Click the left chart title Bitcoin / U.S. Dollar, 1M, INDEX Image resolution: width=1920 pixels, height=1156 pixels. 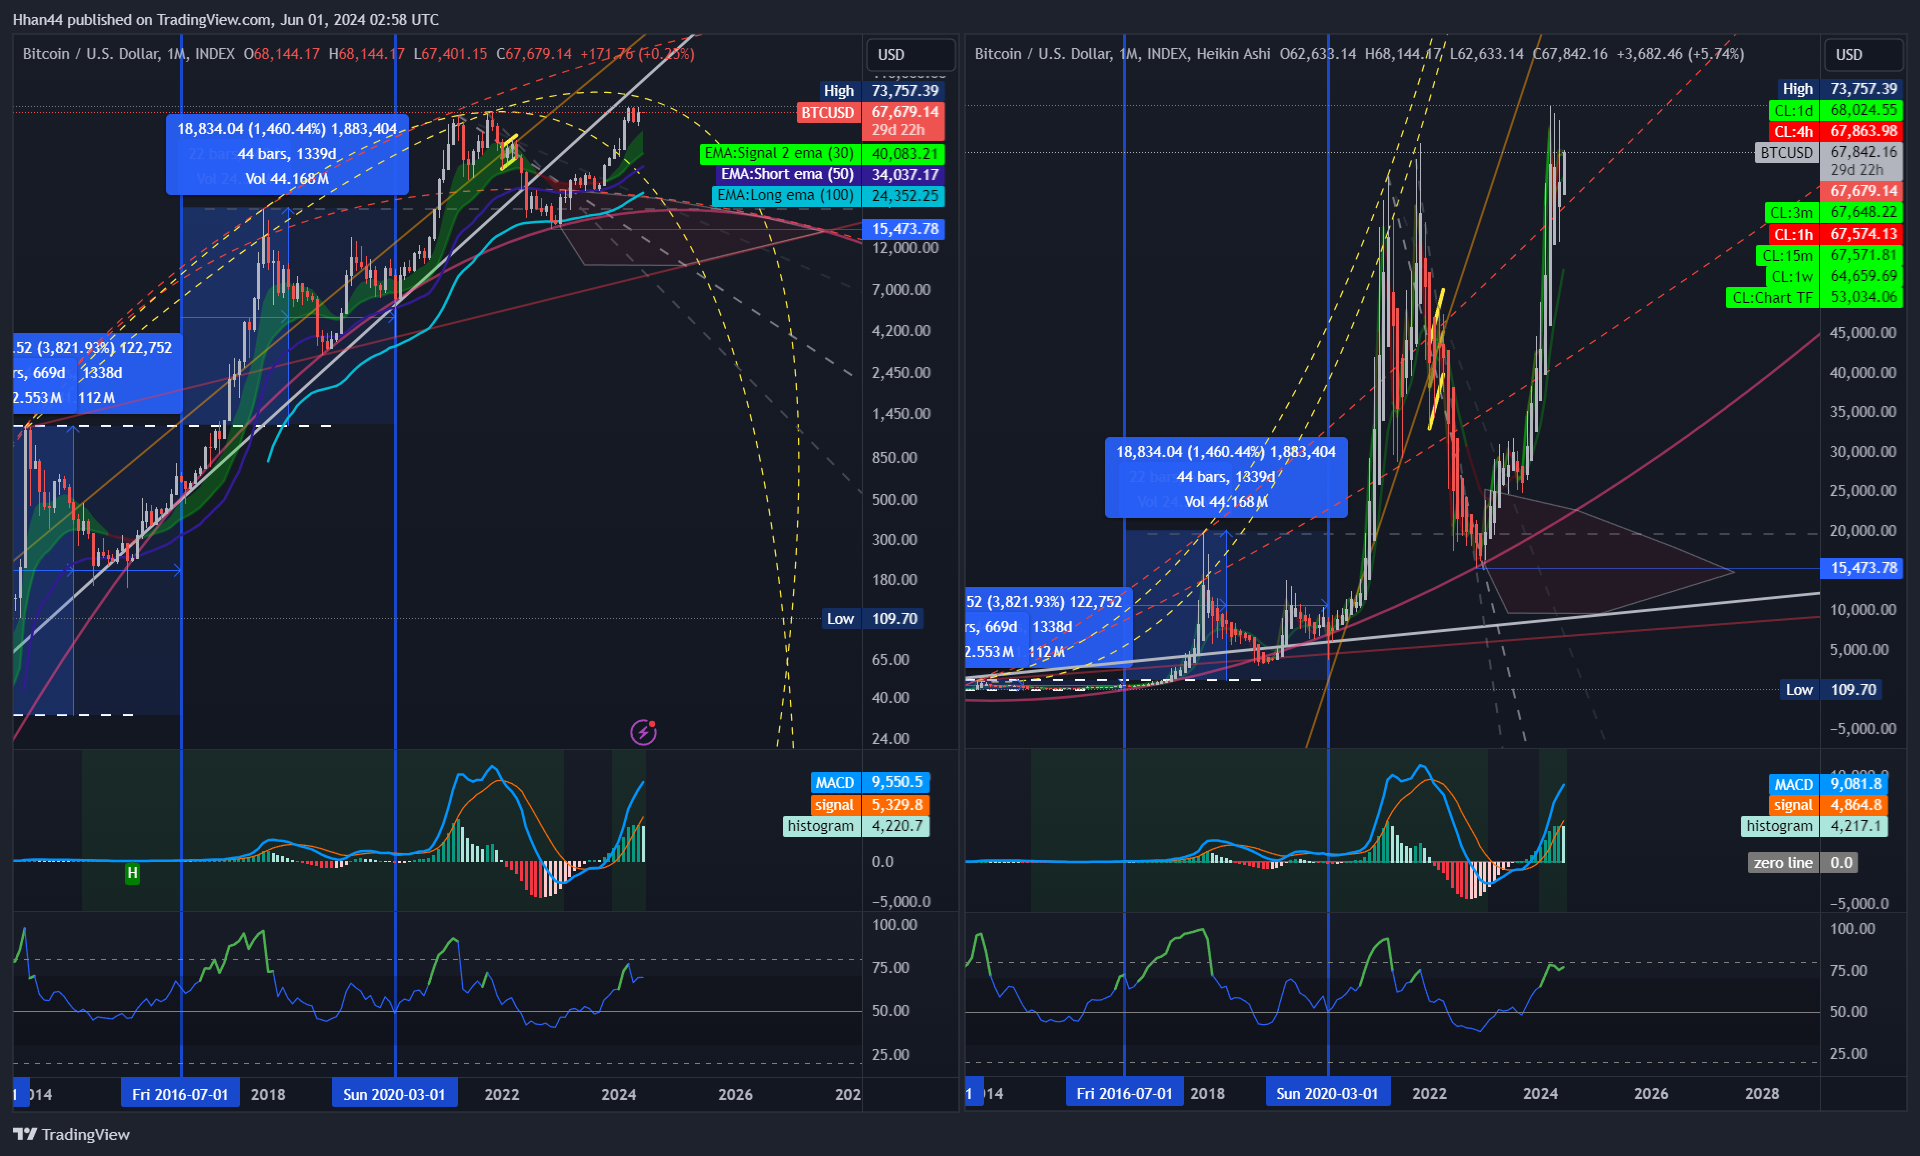click(x=129, y=54)
